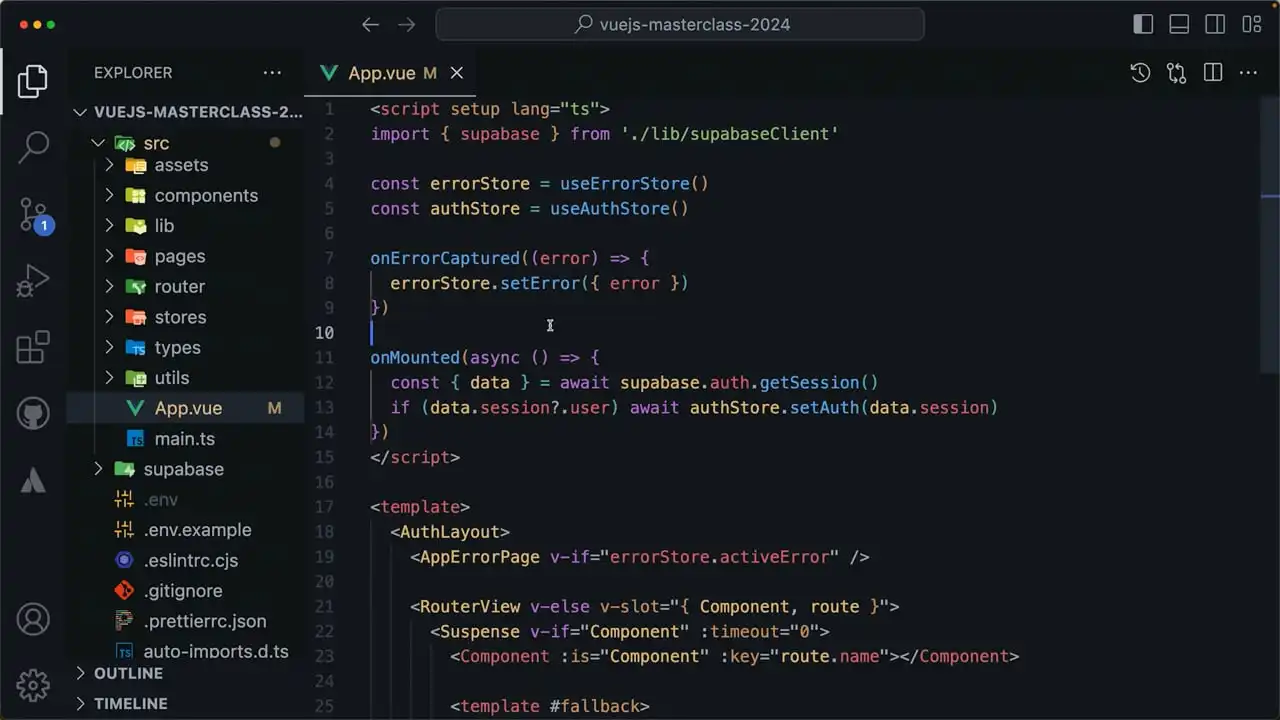Open the auto-imports.d.ts file
The width and height of the screenshot is (1280, 720).
(x=185, y=652)
